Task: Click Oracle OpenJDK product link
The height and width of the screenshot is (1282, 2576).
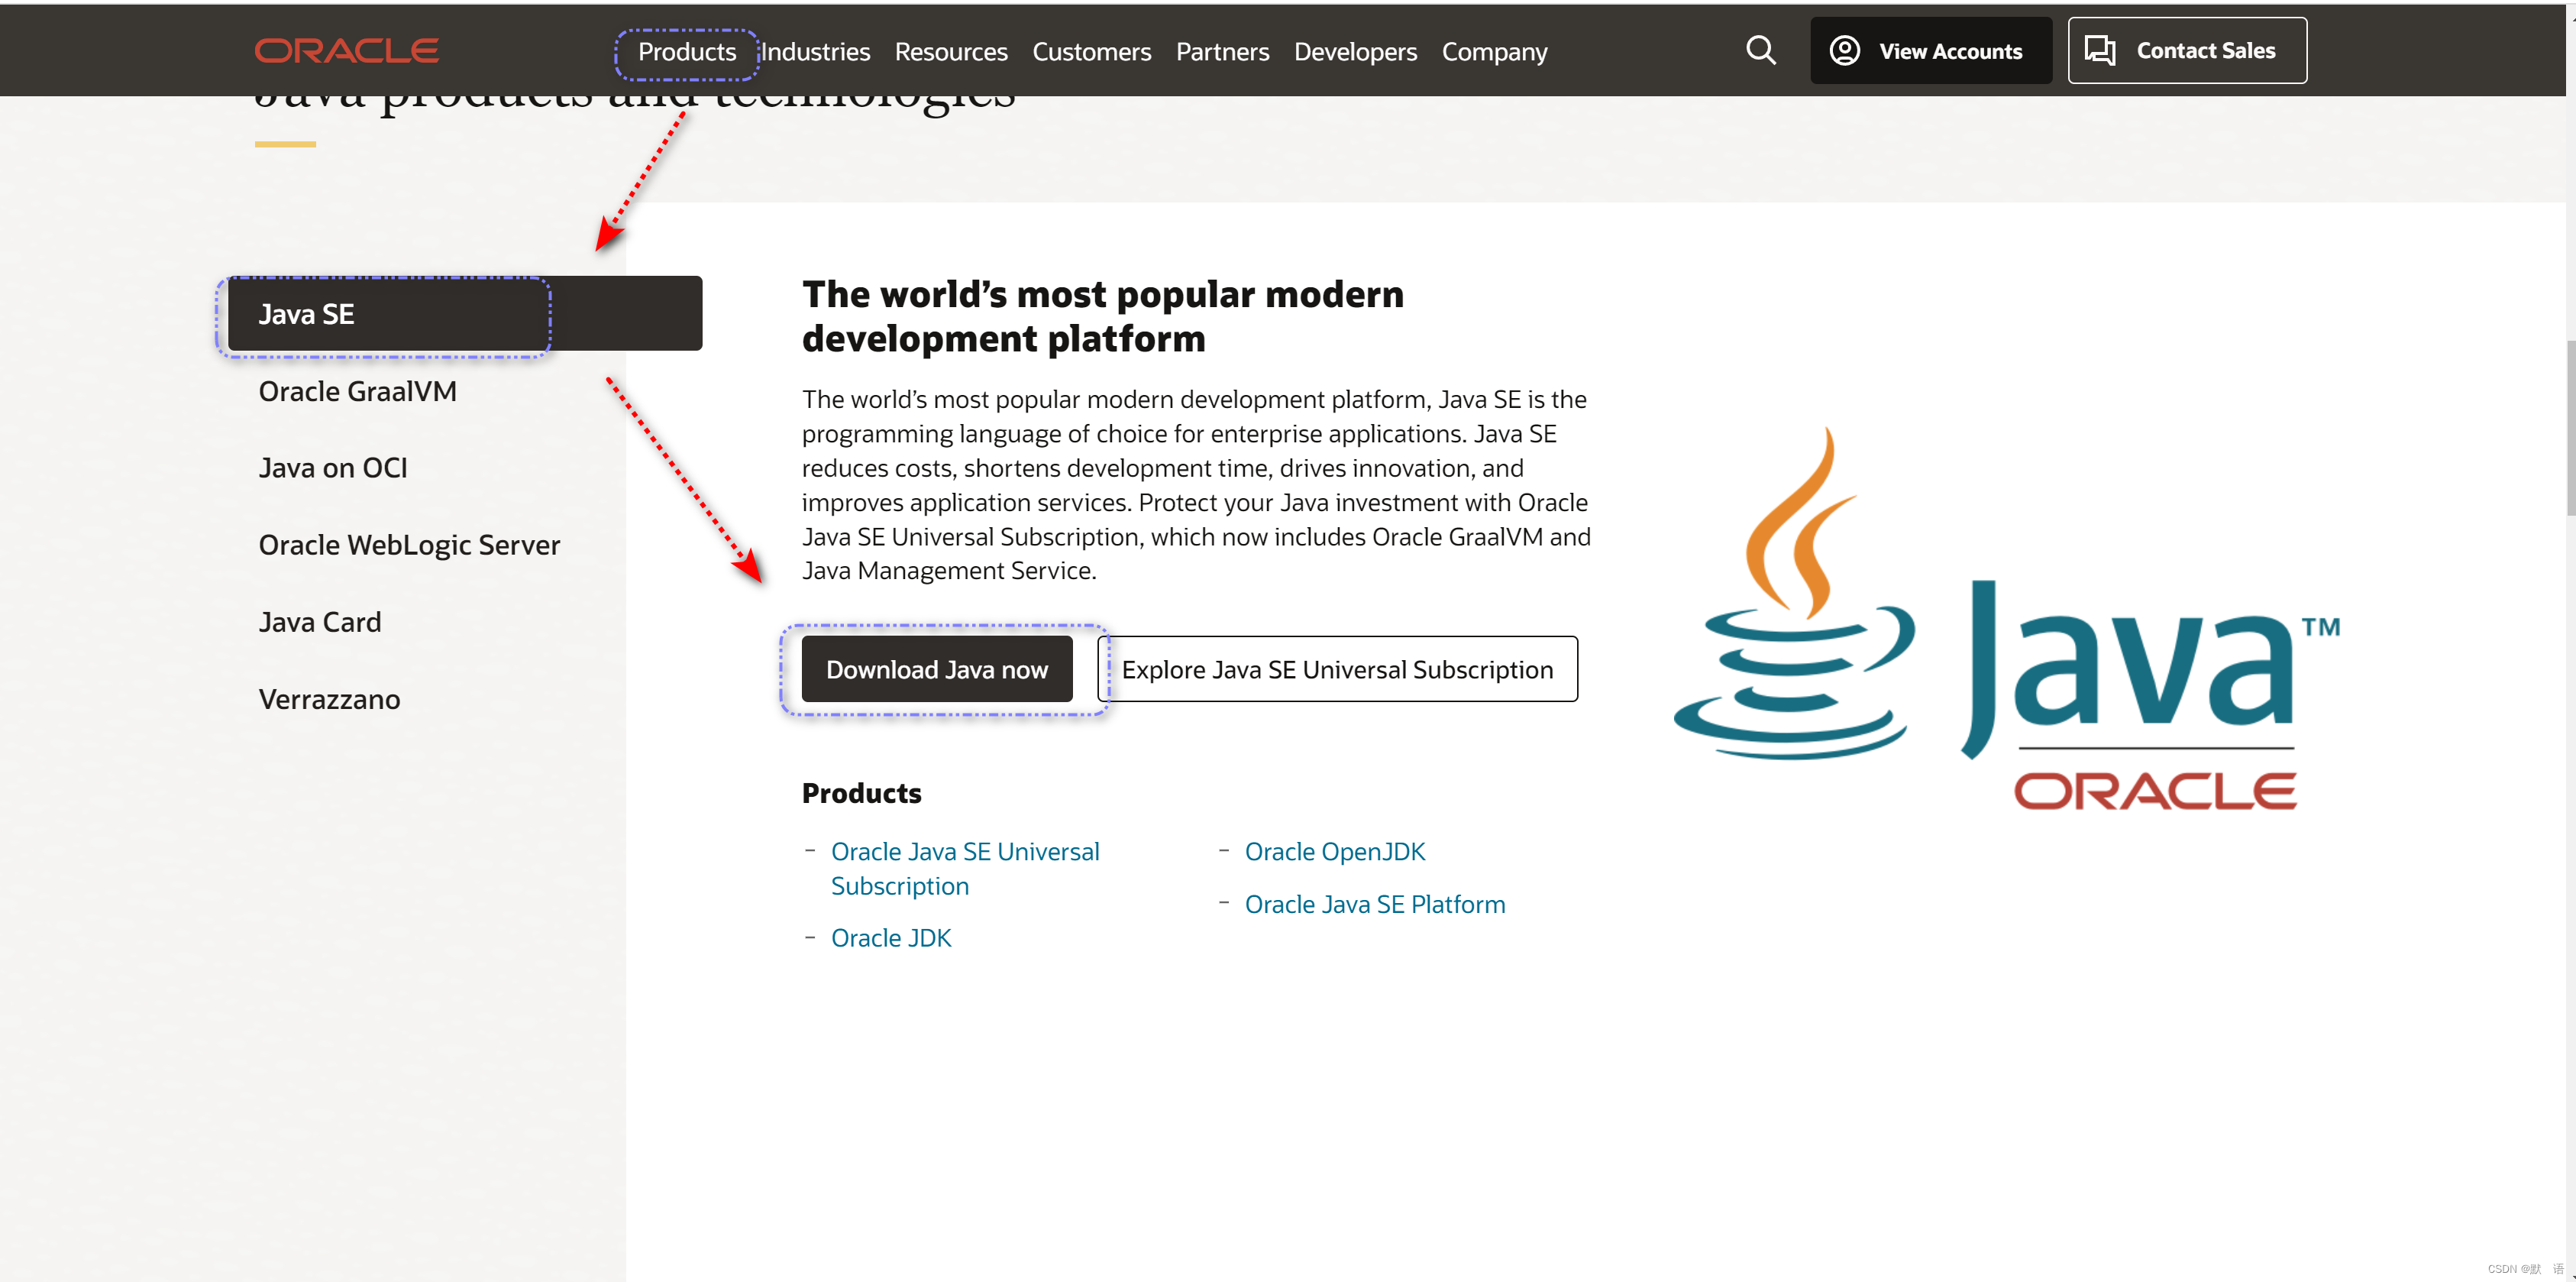Action: (x=1334, y=851)
